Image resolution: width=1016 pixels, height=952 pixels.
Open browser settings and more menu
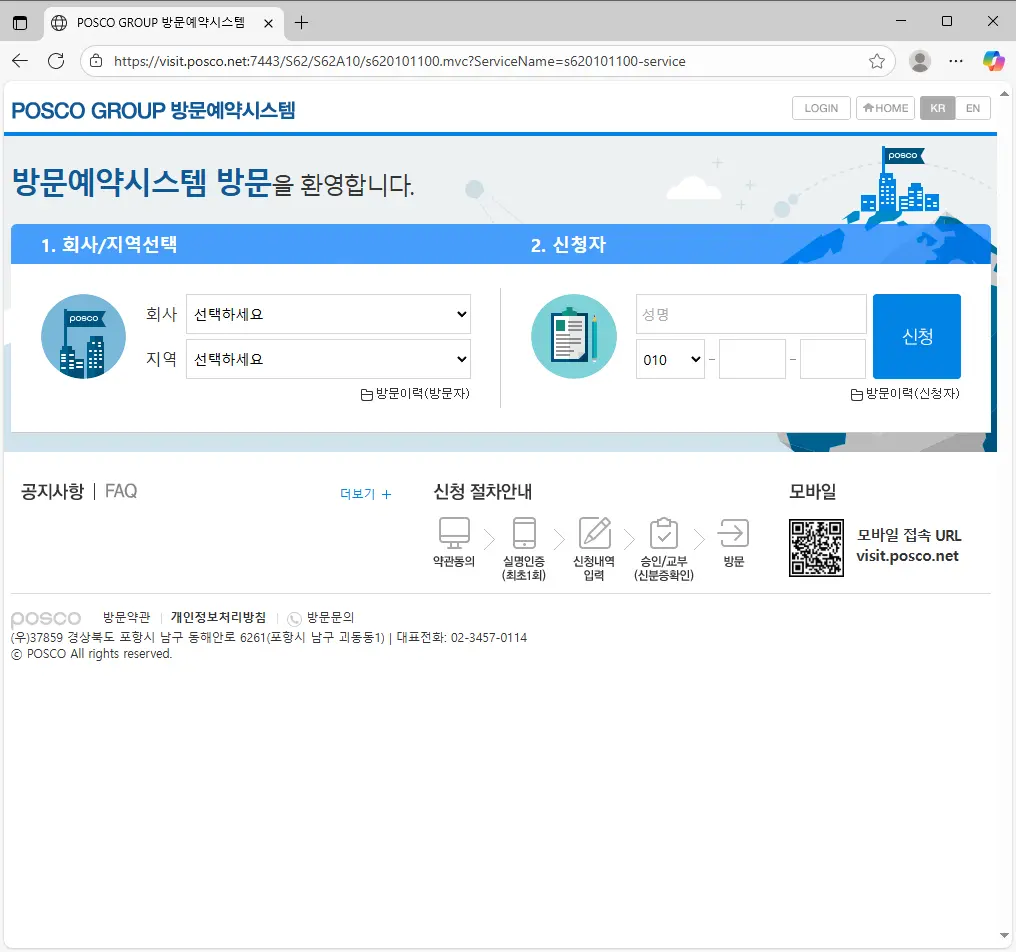click(x=956, y=61)
